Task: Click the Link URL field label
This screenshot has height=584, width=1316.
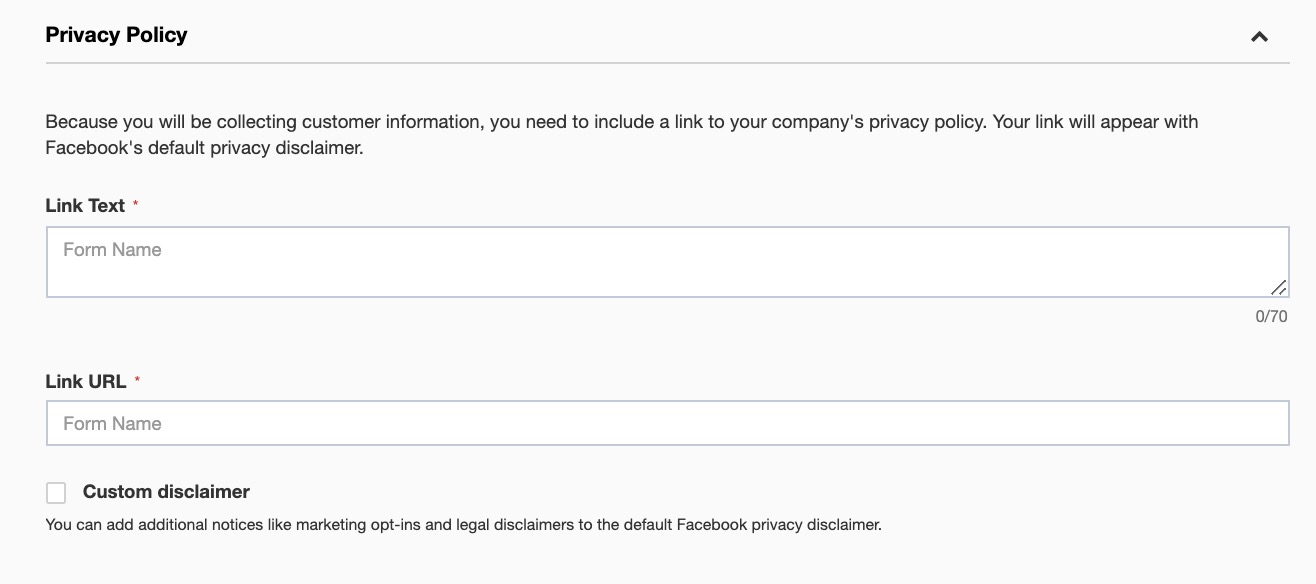Action: coord(85,382)
